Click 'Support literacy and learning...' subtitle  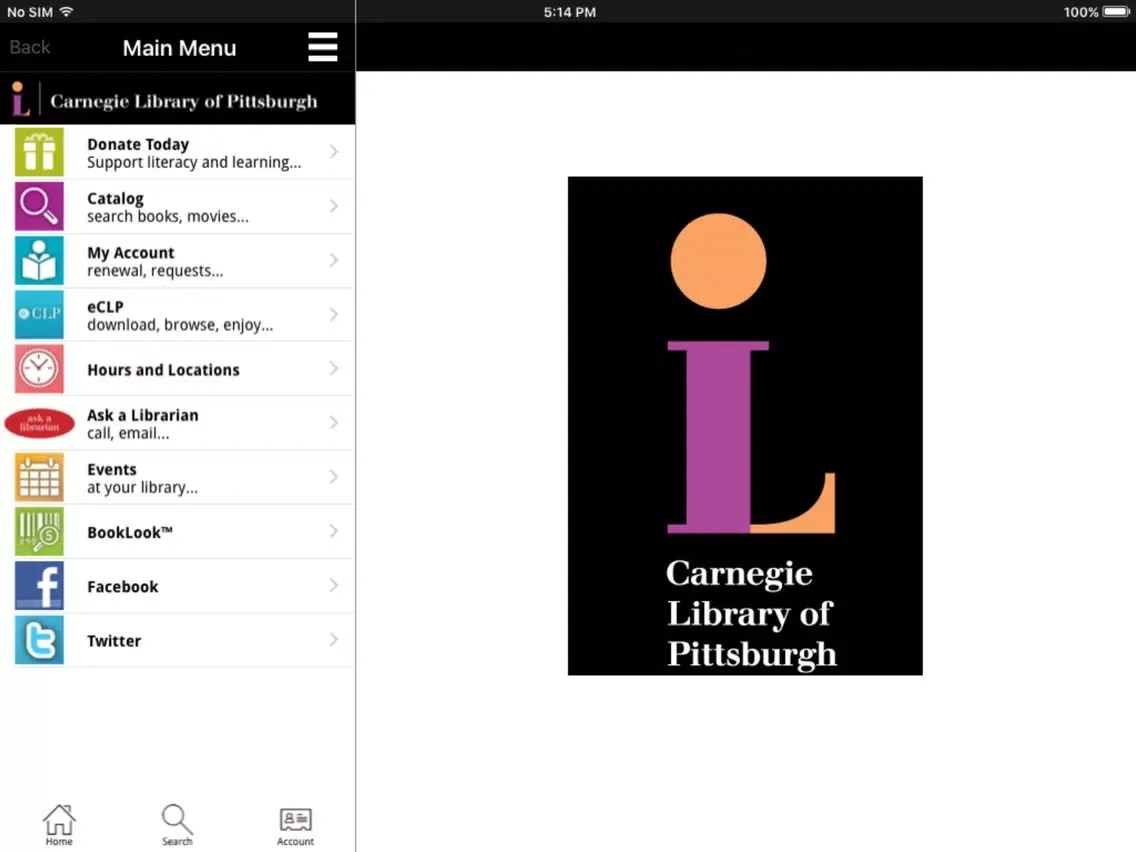click(194, 162)
